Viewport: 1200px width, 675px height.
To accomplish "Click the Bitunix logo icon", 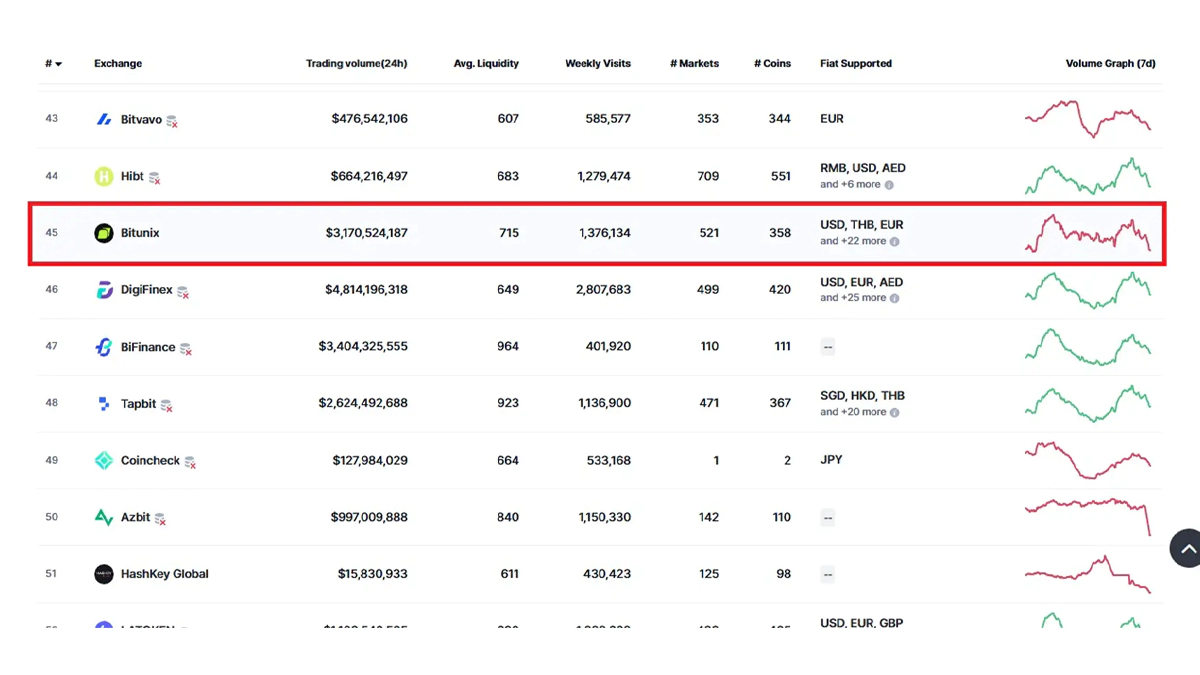I will coord(104,233).
